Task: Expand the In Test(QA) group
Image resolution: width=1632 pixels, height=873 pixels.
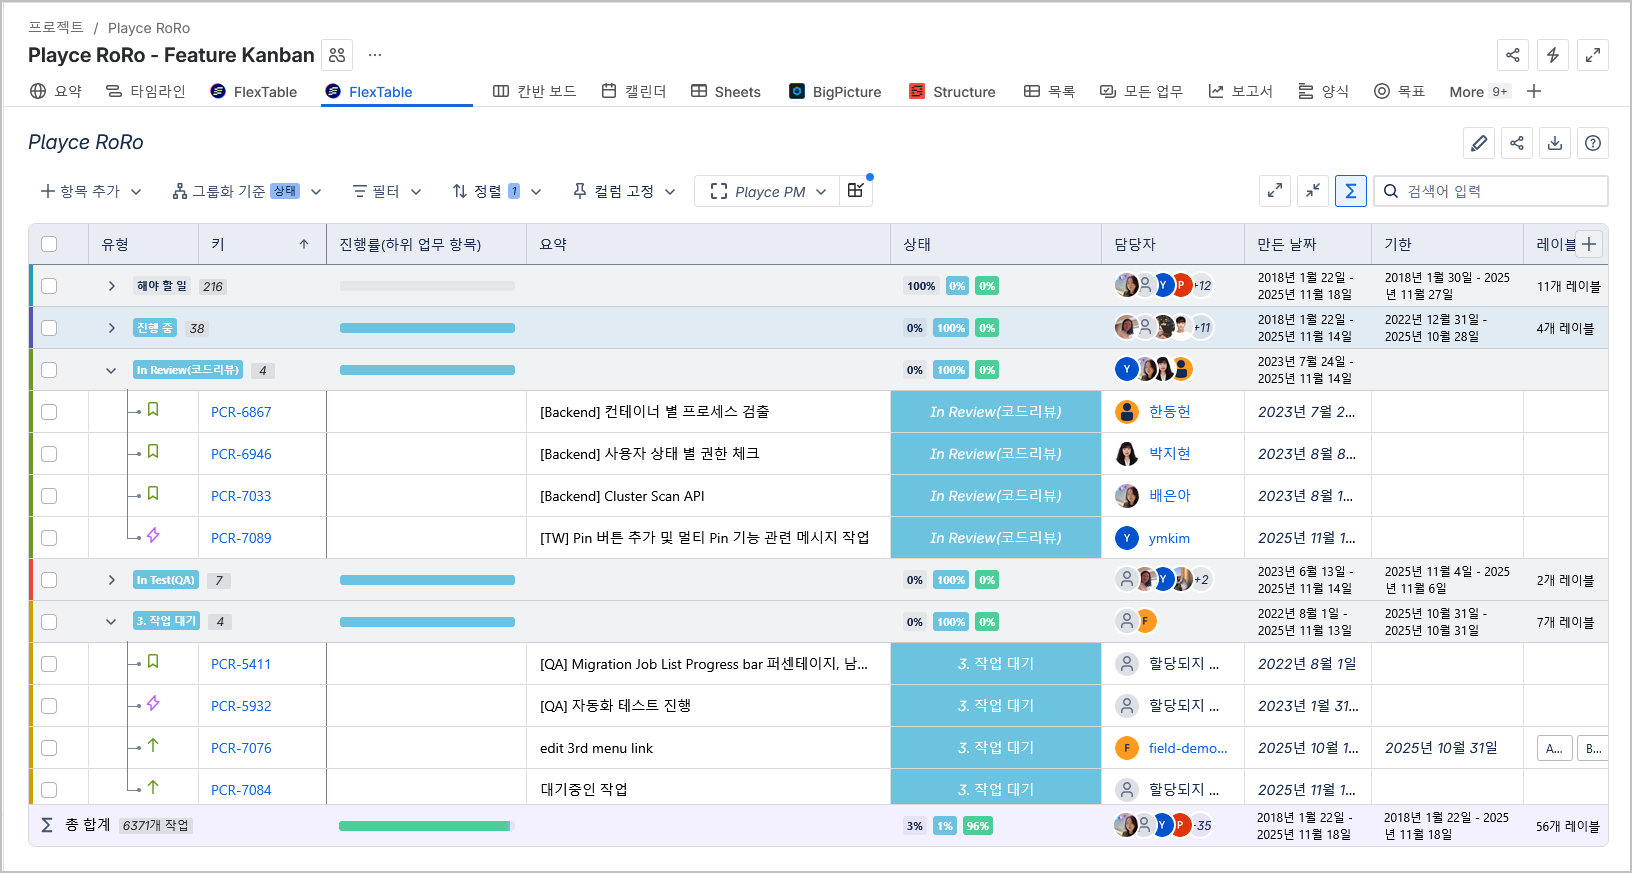Action: (111, 580)
